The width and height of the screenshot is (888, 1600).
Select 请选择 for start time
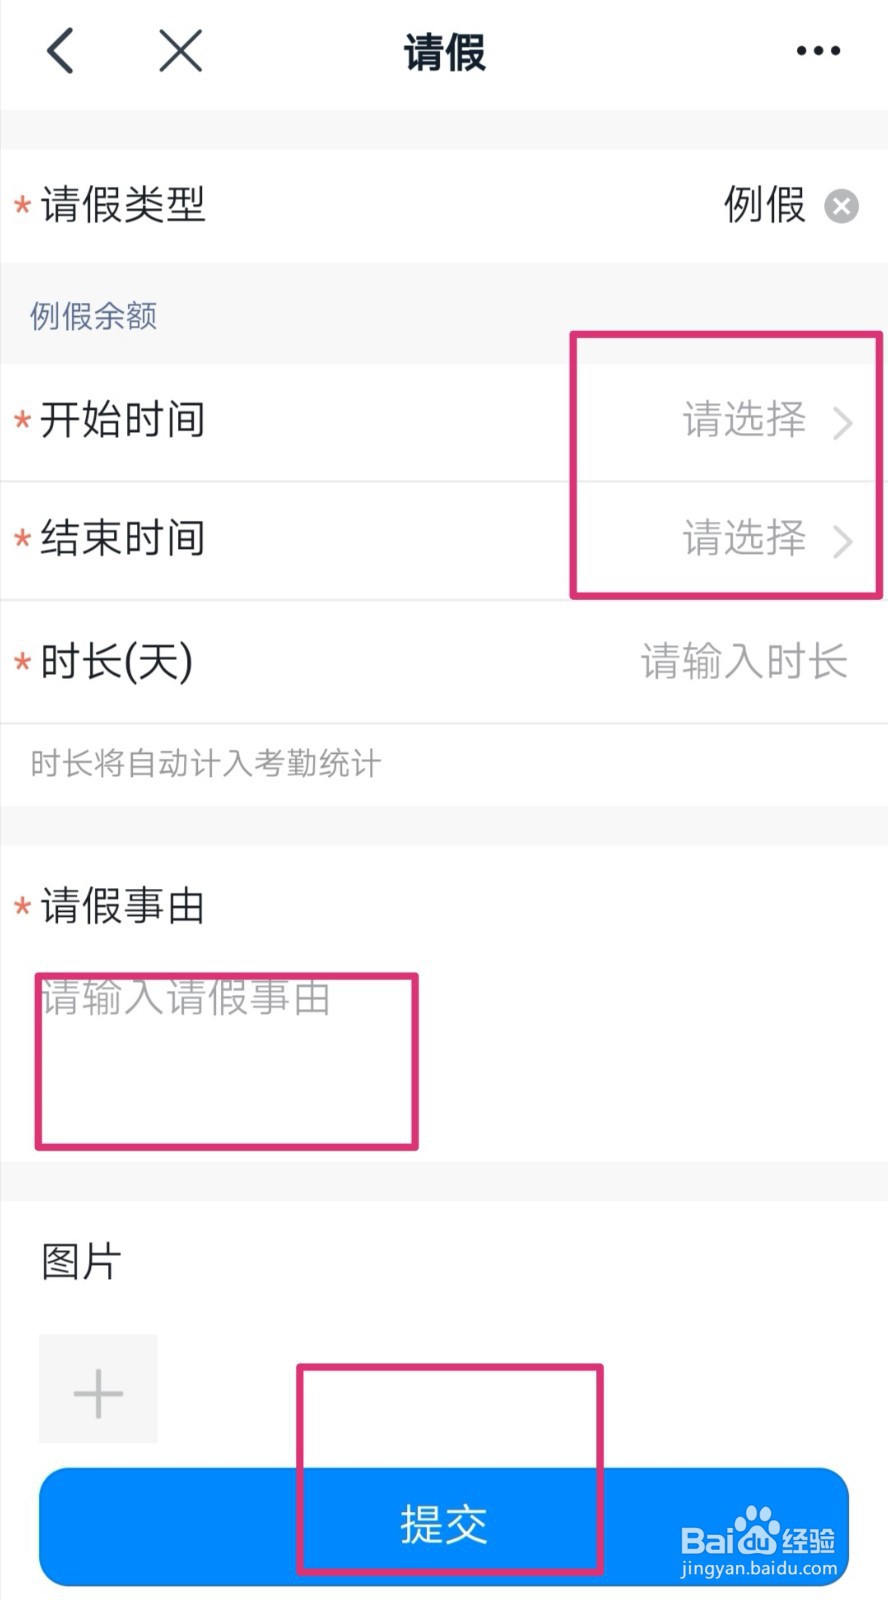point(744,420)
